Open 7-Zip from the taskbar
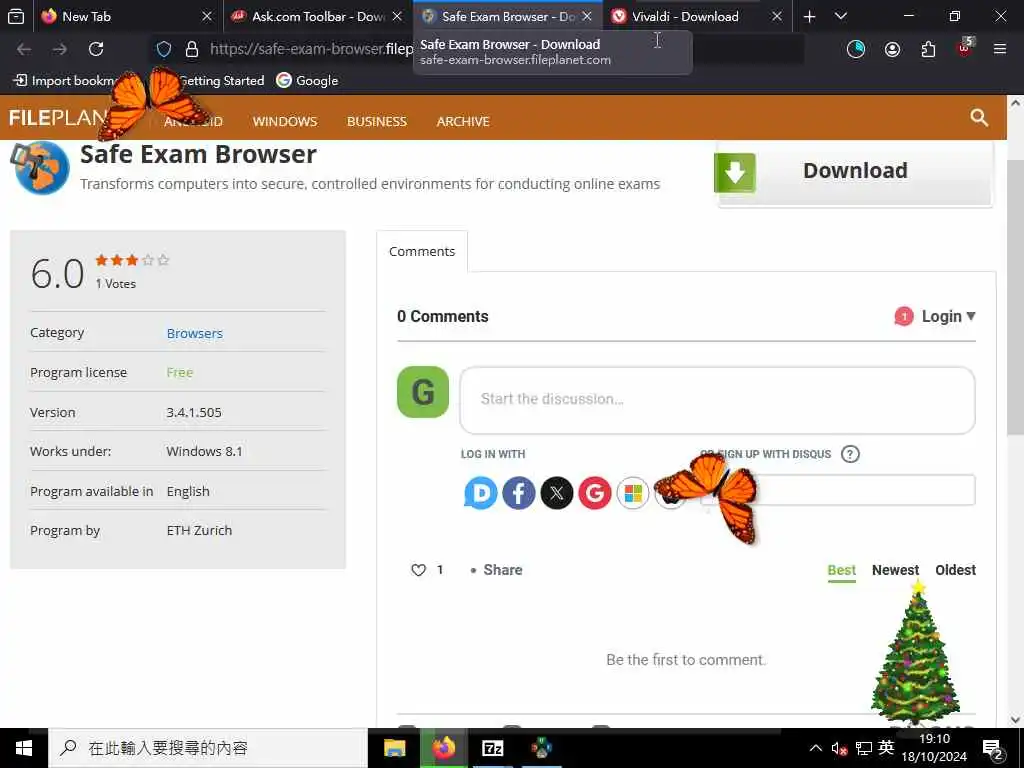1024x768 pixels. [492, 748]
